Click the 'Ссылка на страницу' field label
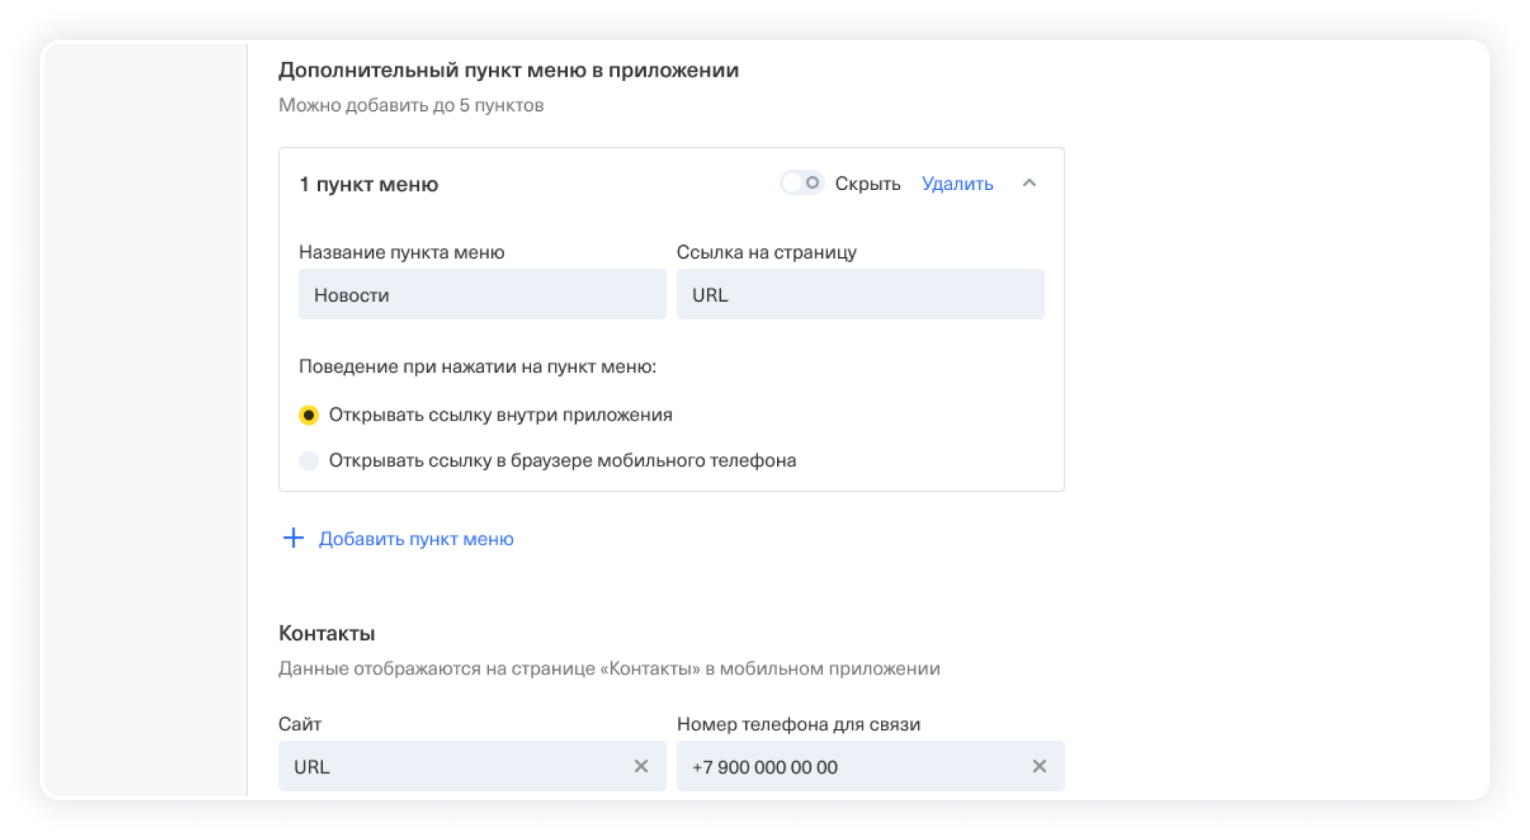Image resolution: width=1530 pixels, height=840 pixels. tap(766, 252)
